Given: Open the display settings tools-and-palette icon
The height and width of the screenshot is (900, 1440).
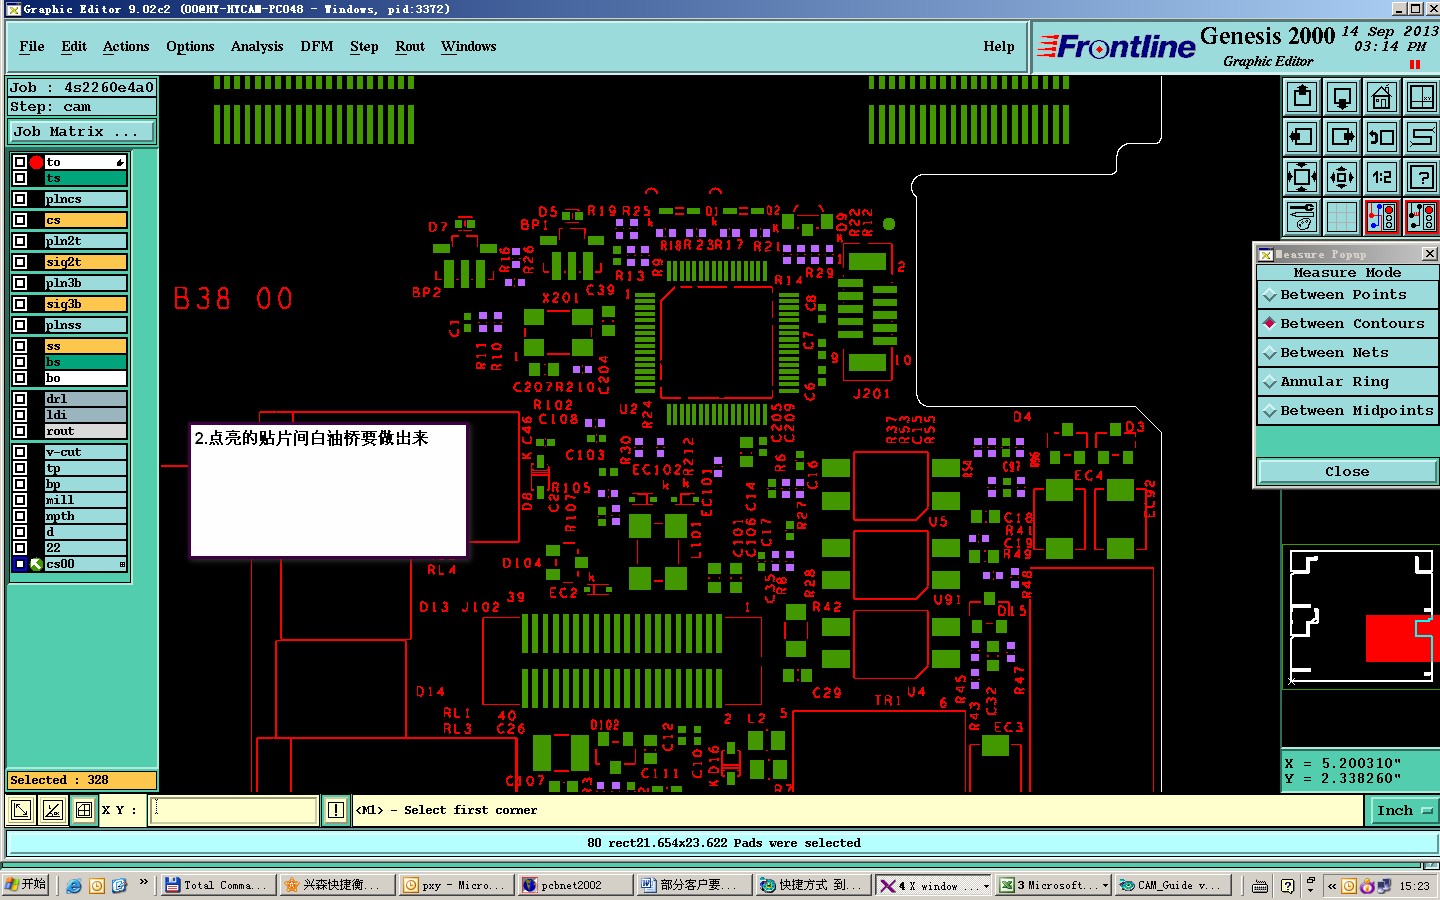Looking at the screenshot, I should pyautogui.click(x=1302, y=217).
